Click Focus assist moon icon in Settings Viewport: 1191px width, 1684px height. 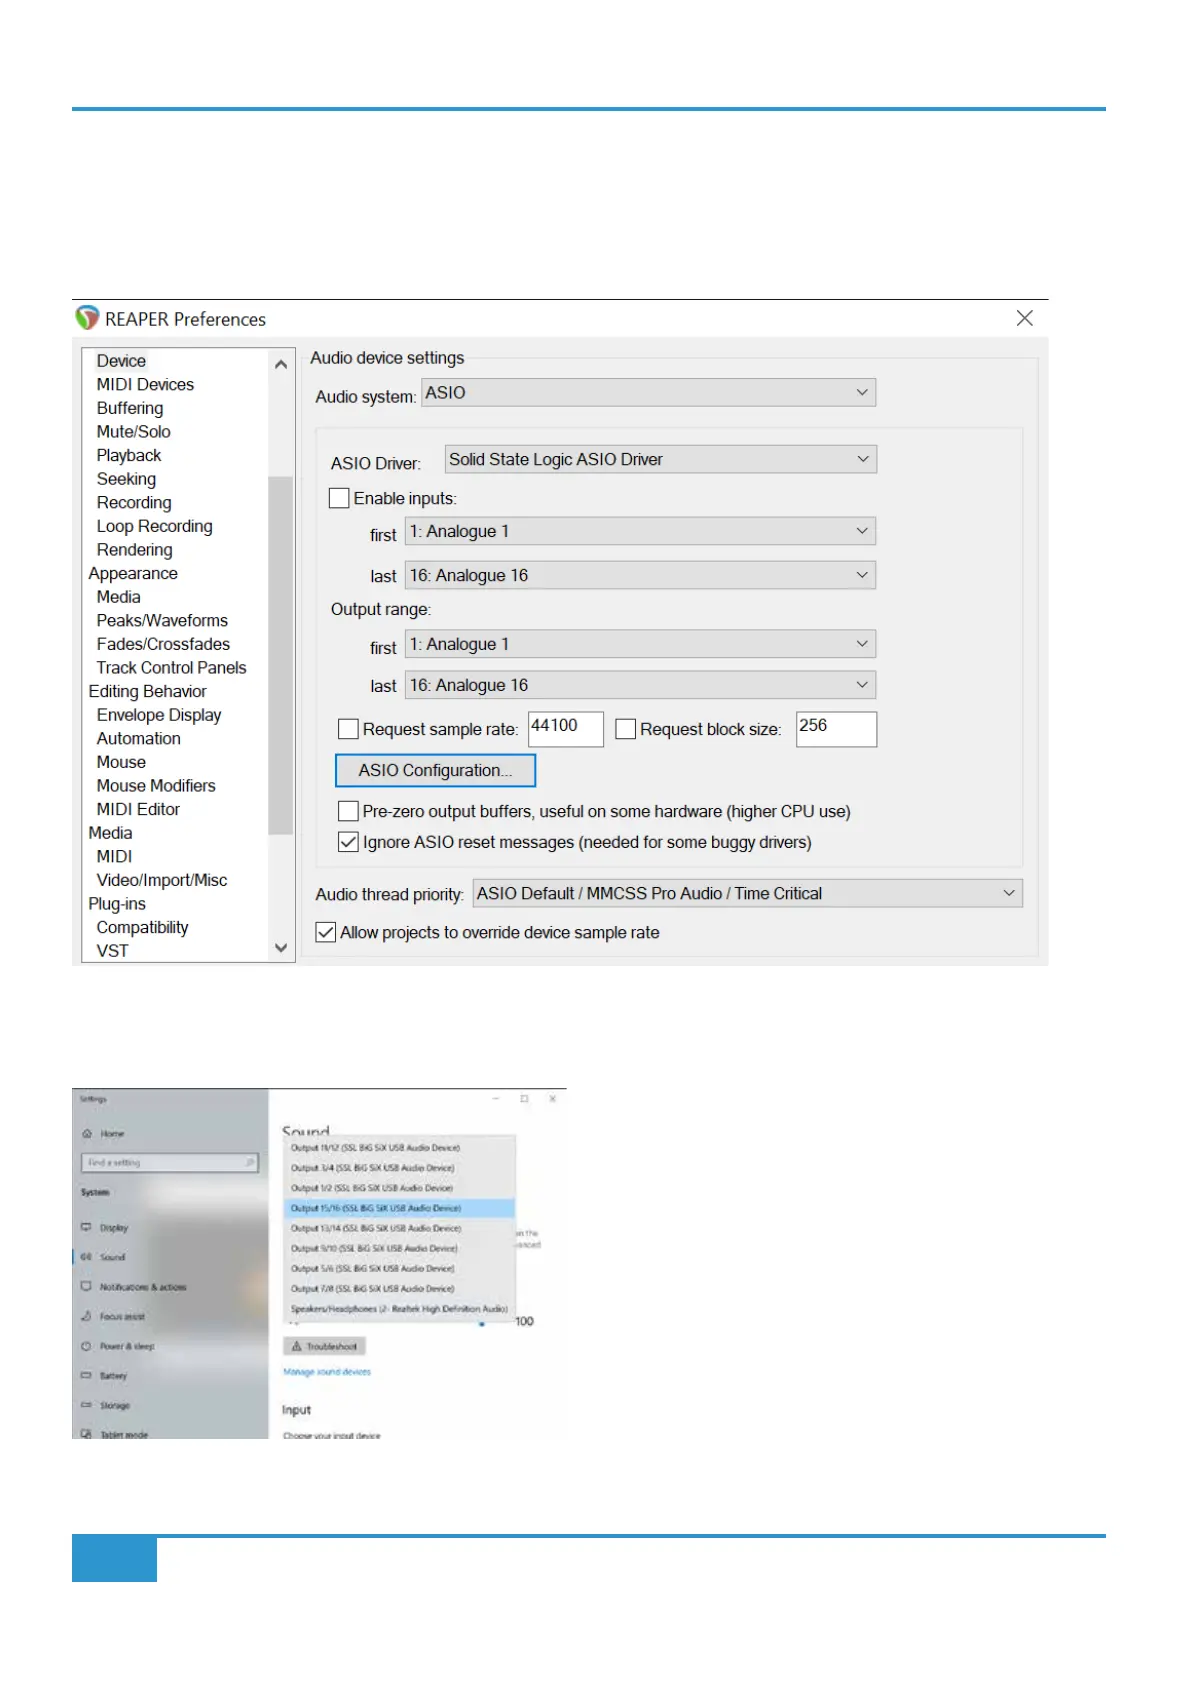click(x=86, y=1316)
